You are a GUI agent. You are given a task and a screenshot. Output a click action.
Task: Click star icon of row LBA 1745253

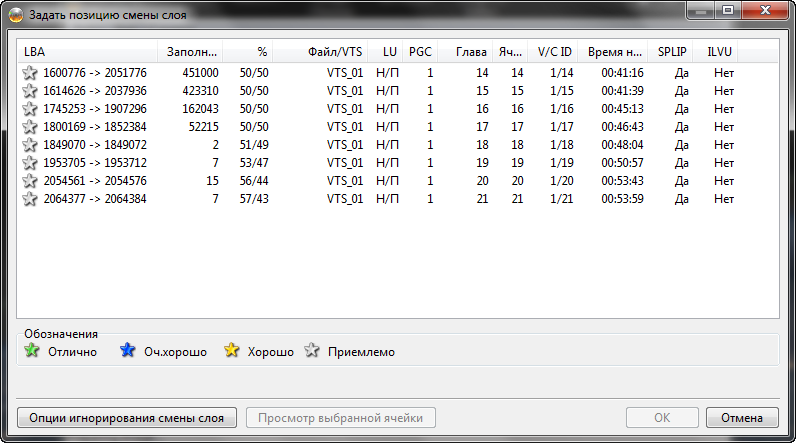30,109
